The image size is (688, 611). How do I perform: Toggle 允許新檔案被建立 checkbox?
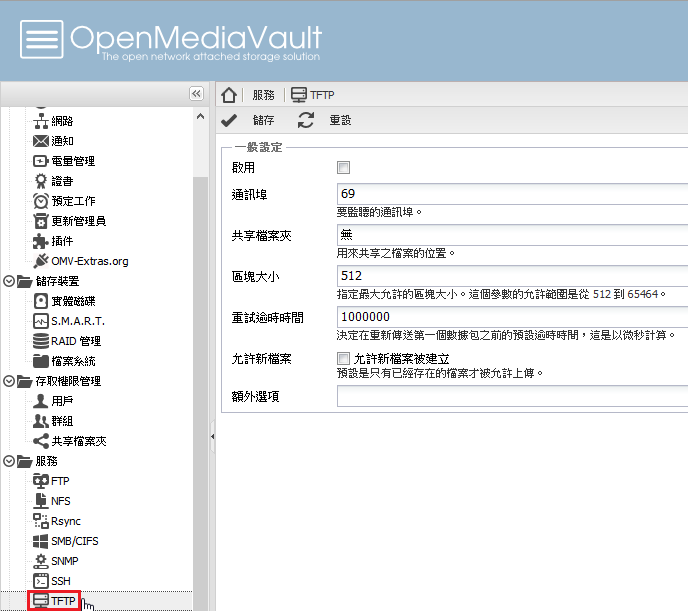click(343, 359)
